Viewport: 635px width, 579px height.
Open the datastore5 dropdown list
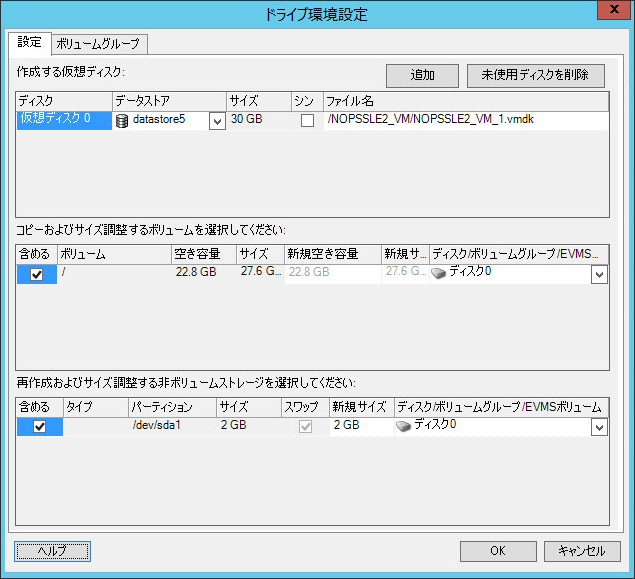click(217, 121)
